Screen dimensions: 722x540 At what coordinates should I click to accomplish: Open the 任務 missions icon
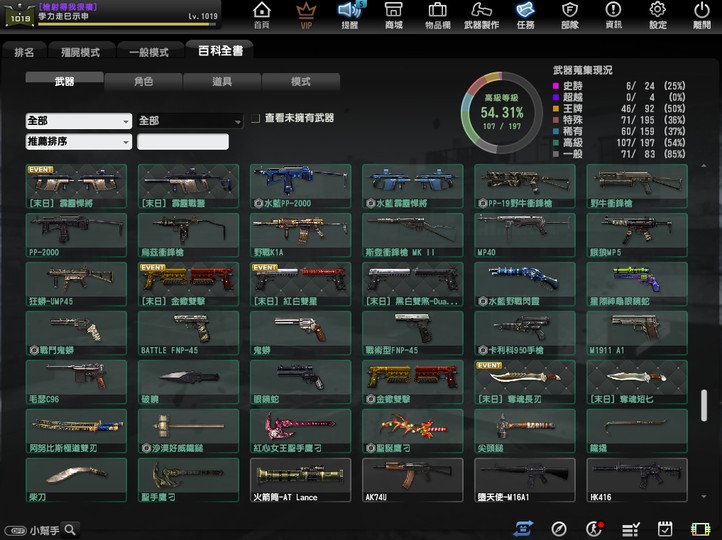[525, 15]
